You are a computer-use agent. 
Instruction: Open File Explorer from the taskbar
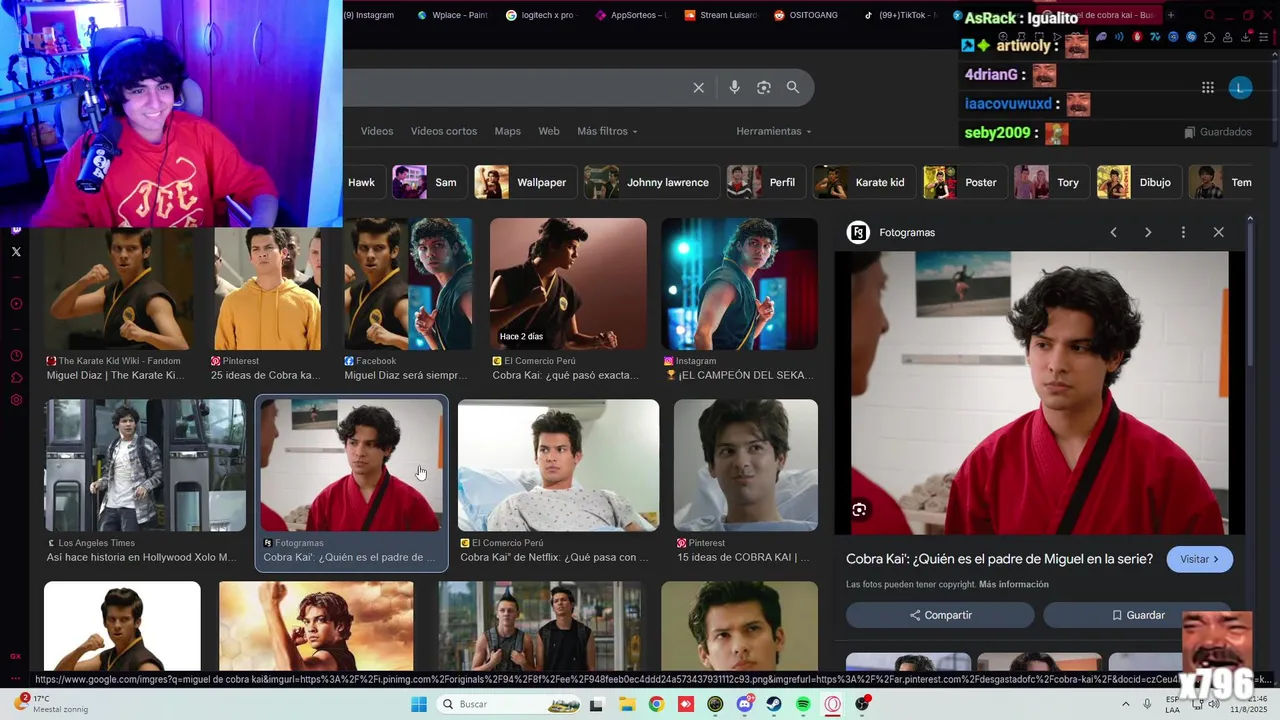point(626,704)
